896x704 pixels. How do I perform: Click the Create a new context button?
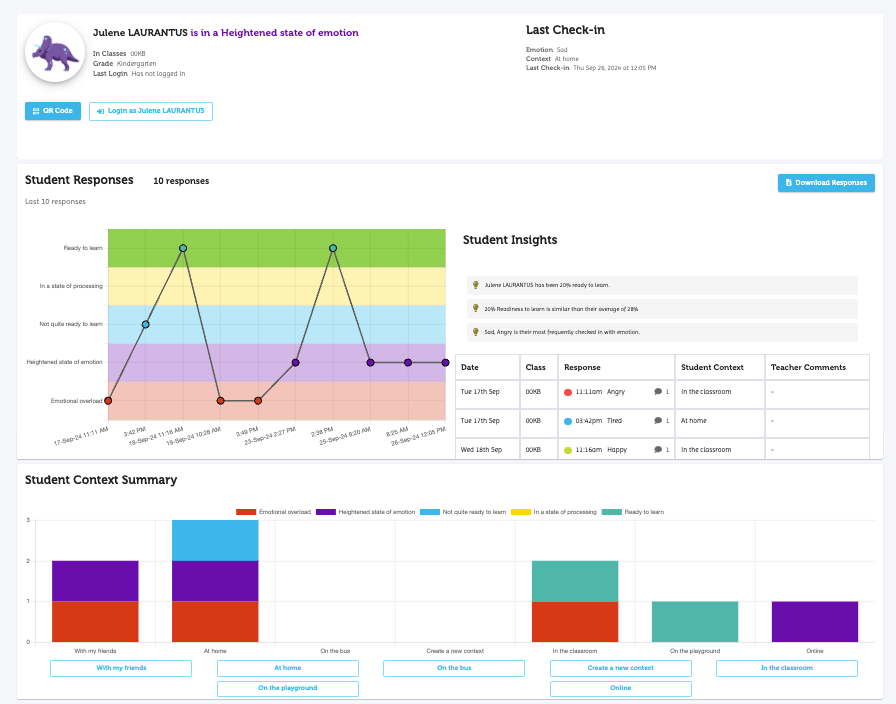click(x=620, y=668)
